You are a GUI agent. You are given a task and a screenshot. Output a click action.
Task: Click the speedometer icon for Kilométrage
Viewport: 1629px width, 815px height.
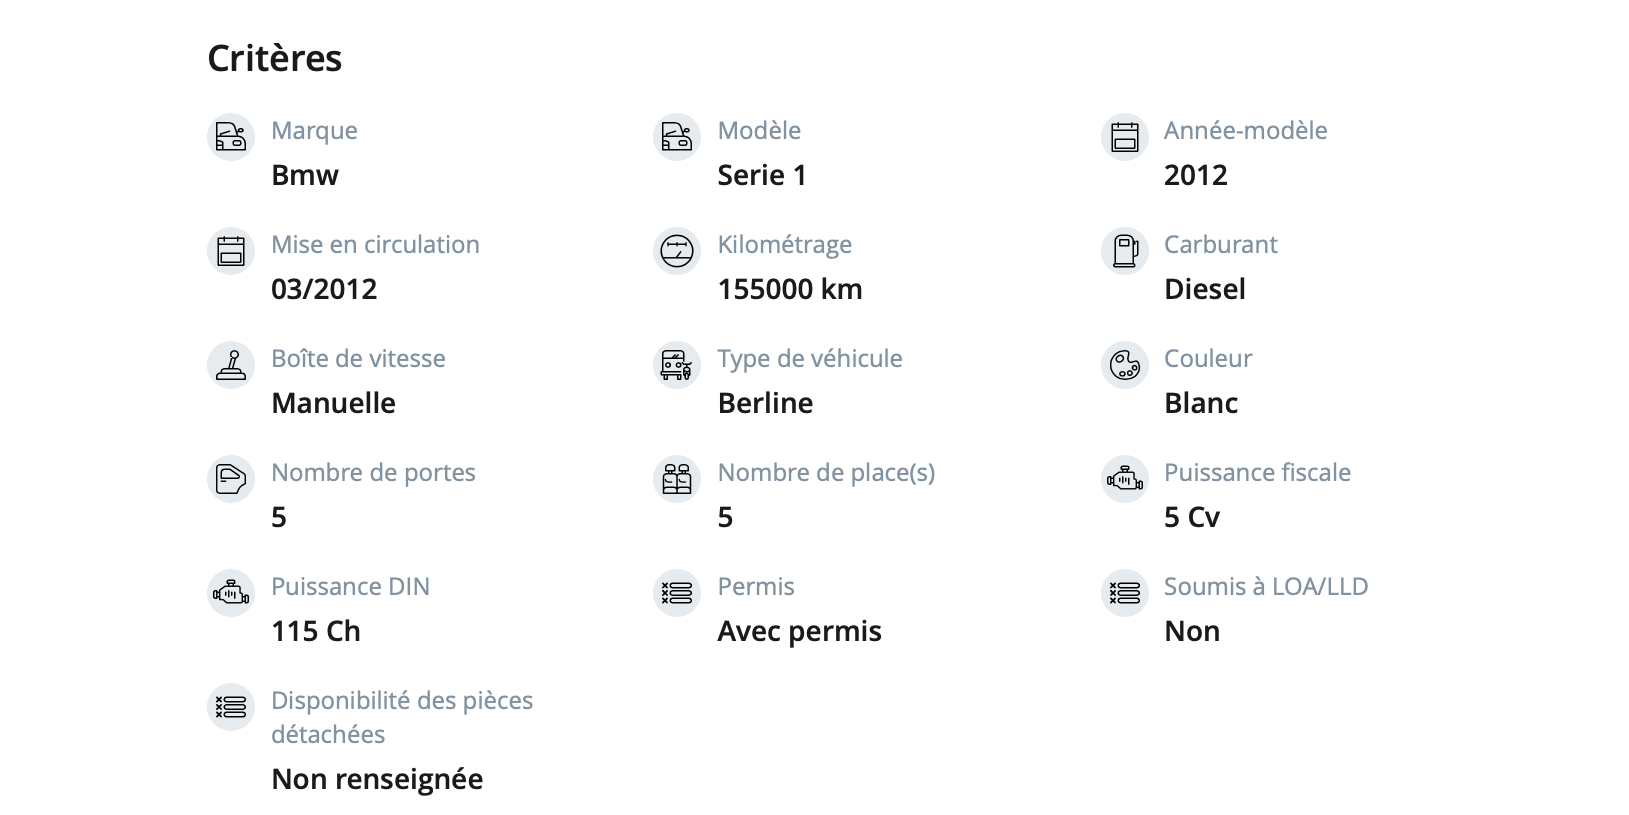coord(677,250)
